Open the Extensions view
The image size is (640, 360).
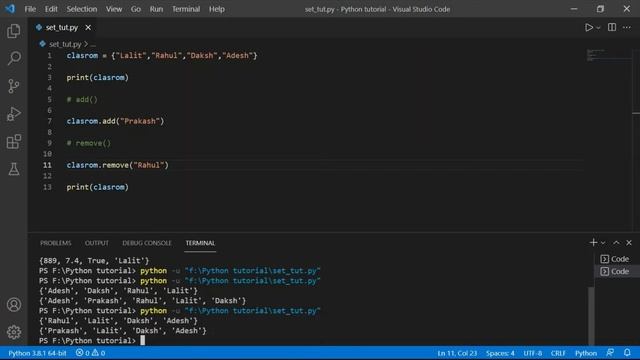[13, 142]
